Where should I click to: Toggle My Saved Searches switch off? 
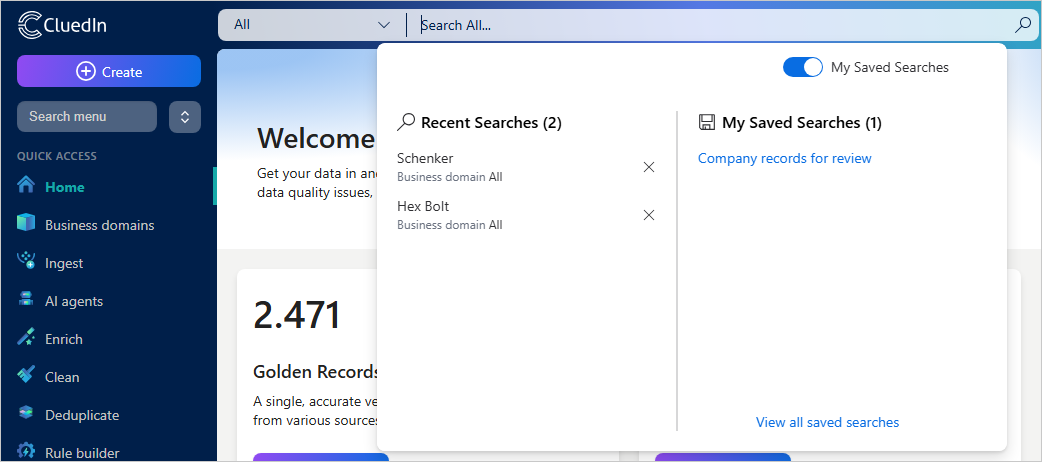pos(803,67)
